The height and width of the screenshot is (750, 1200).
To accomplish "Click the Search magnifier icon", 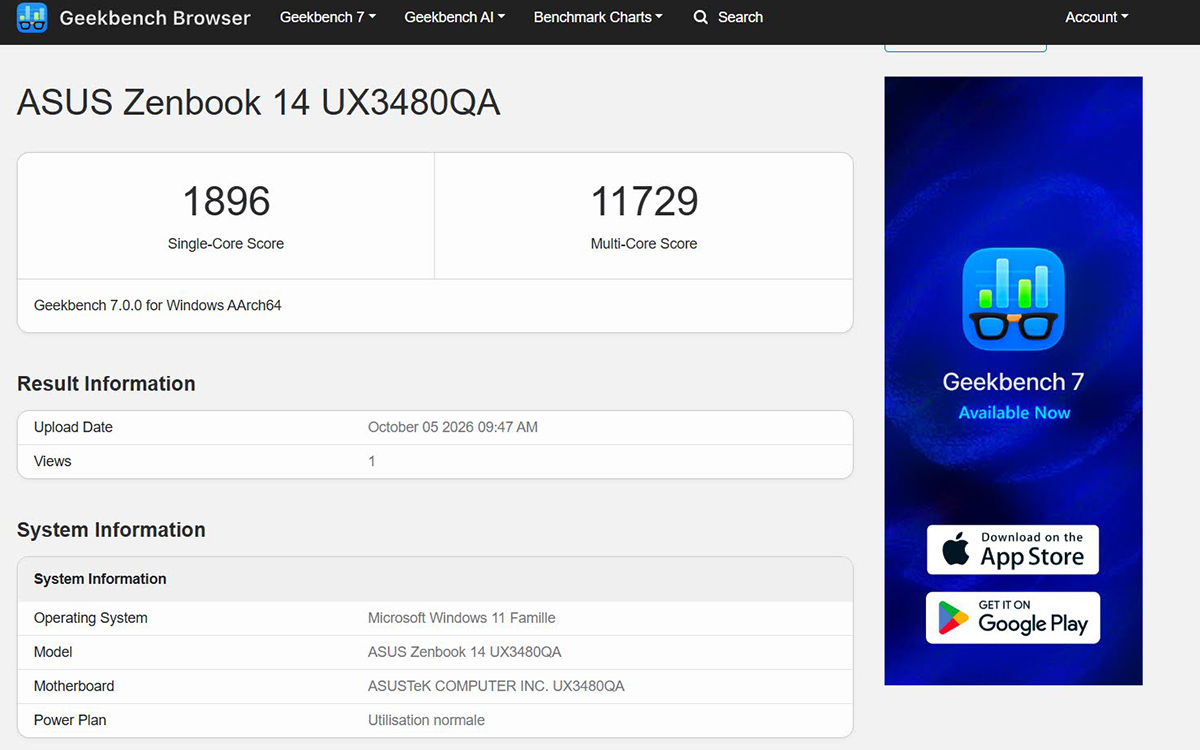I will click(x=701, y=17).
